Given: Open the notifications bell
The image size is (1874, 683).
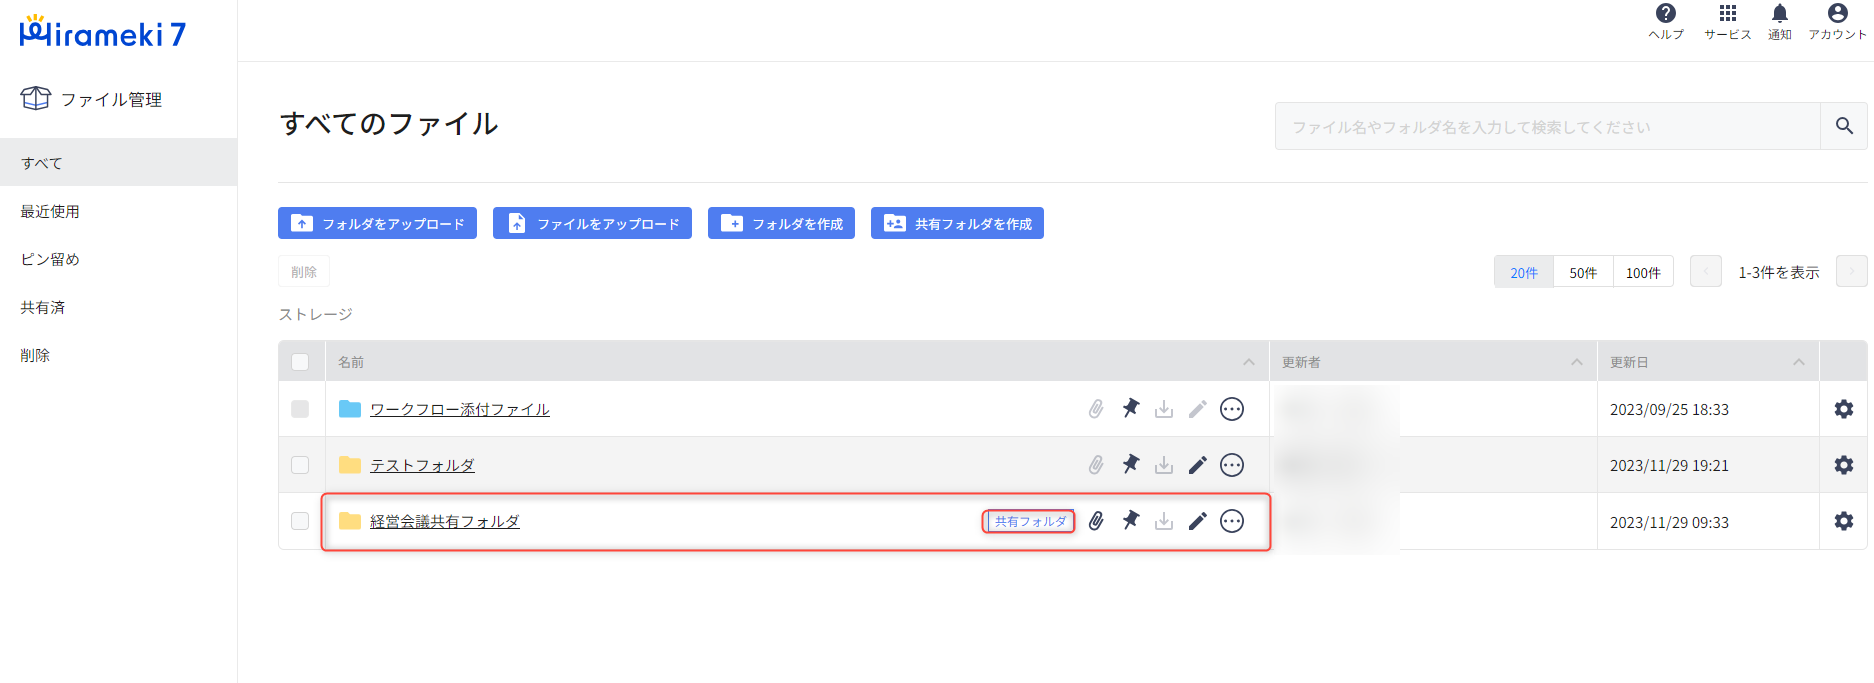Looking at the screenshot, I should click(1779, 14).
